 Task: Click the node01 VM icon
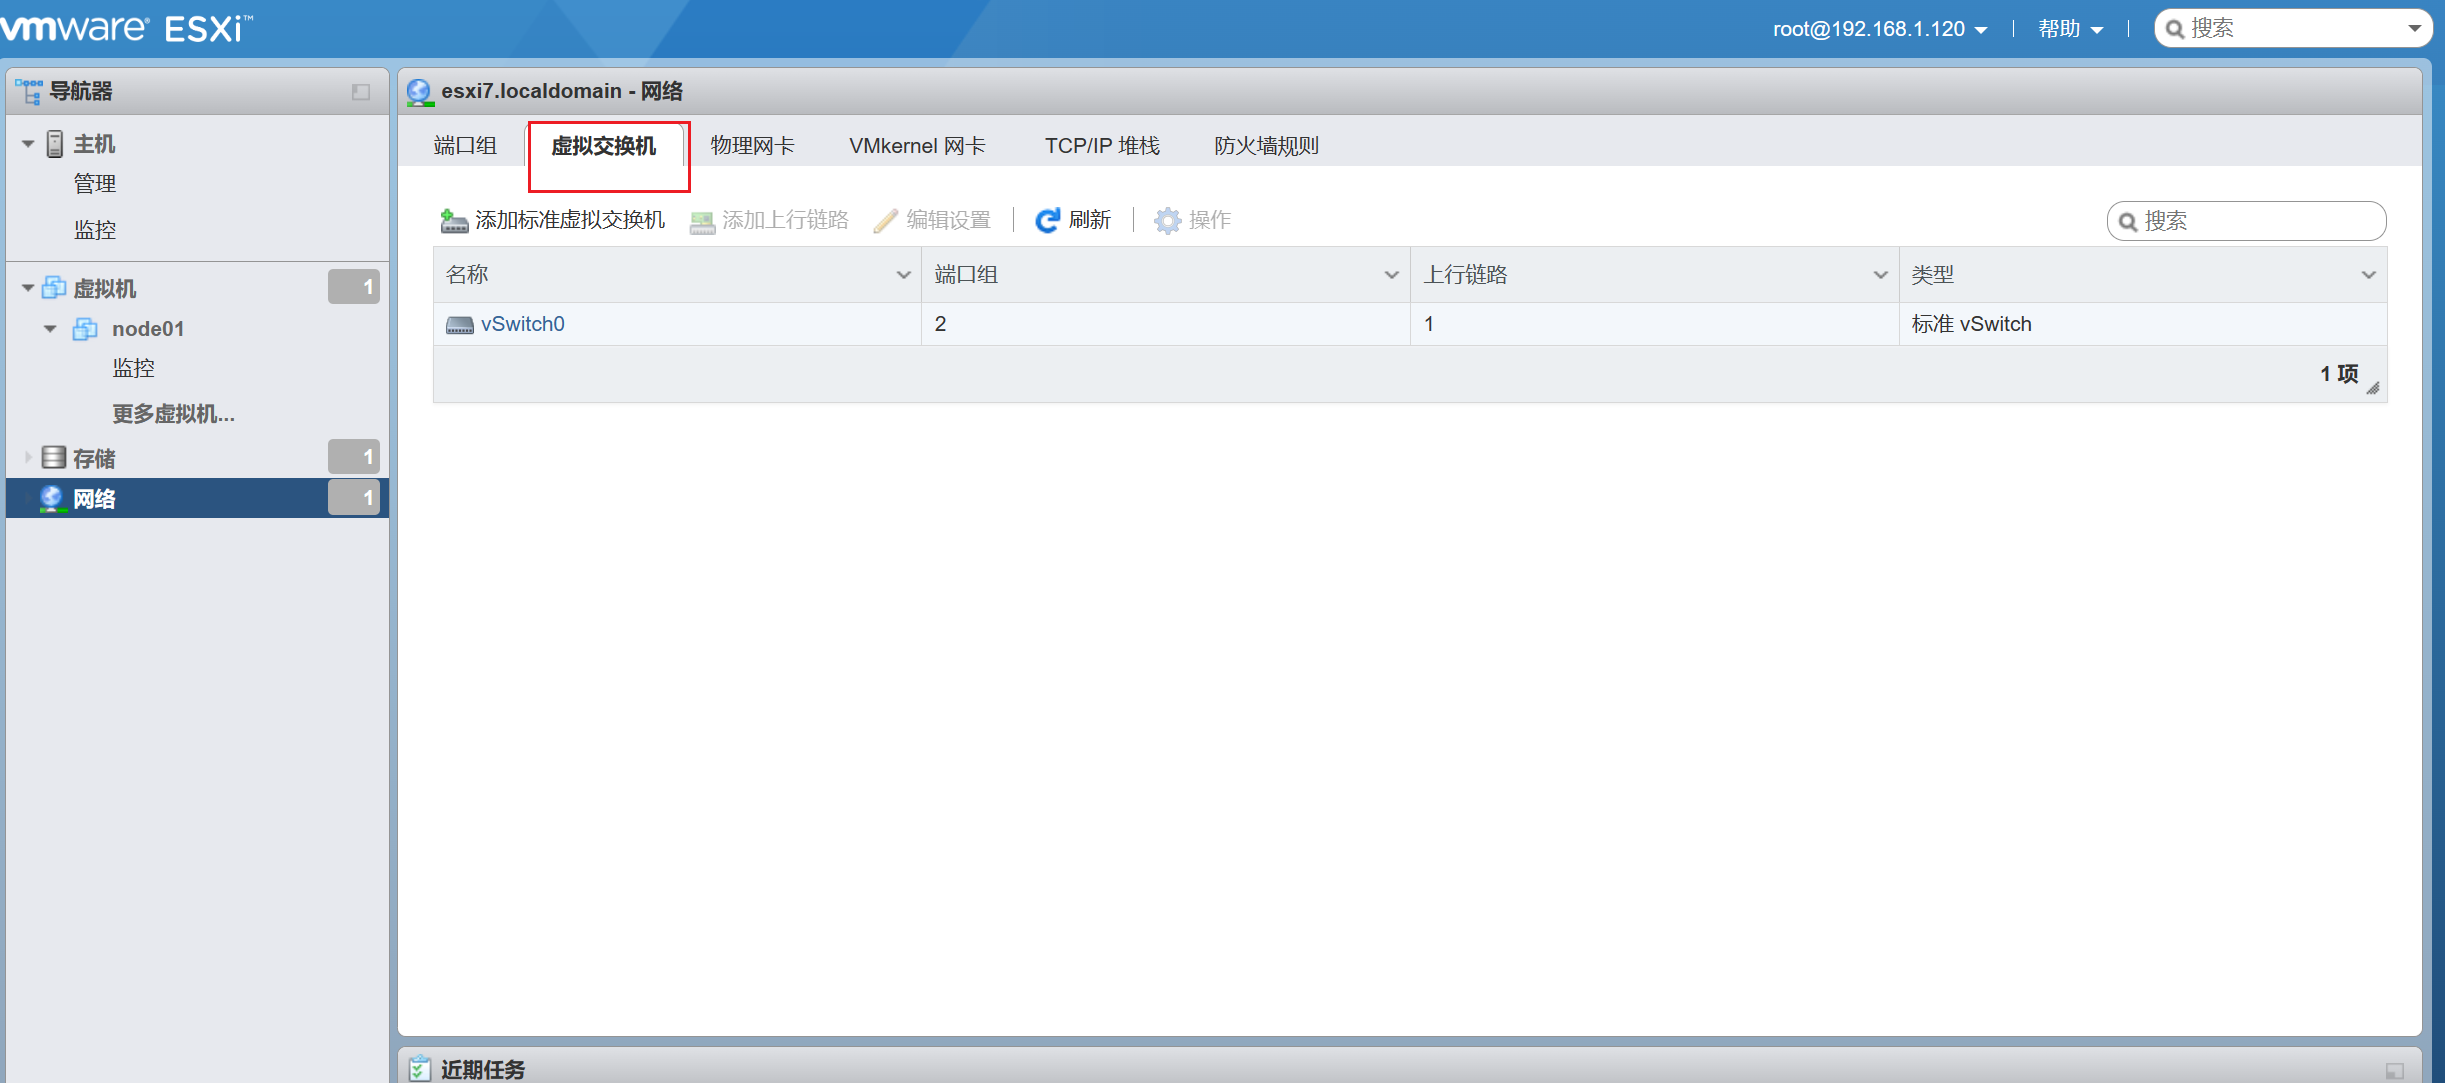pyautogui.click(x=85, y=329)
